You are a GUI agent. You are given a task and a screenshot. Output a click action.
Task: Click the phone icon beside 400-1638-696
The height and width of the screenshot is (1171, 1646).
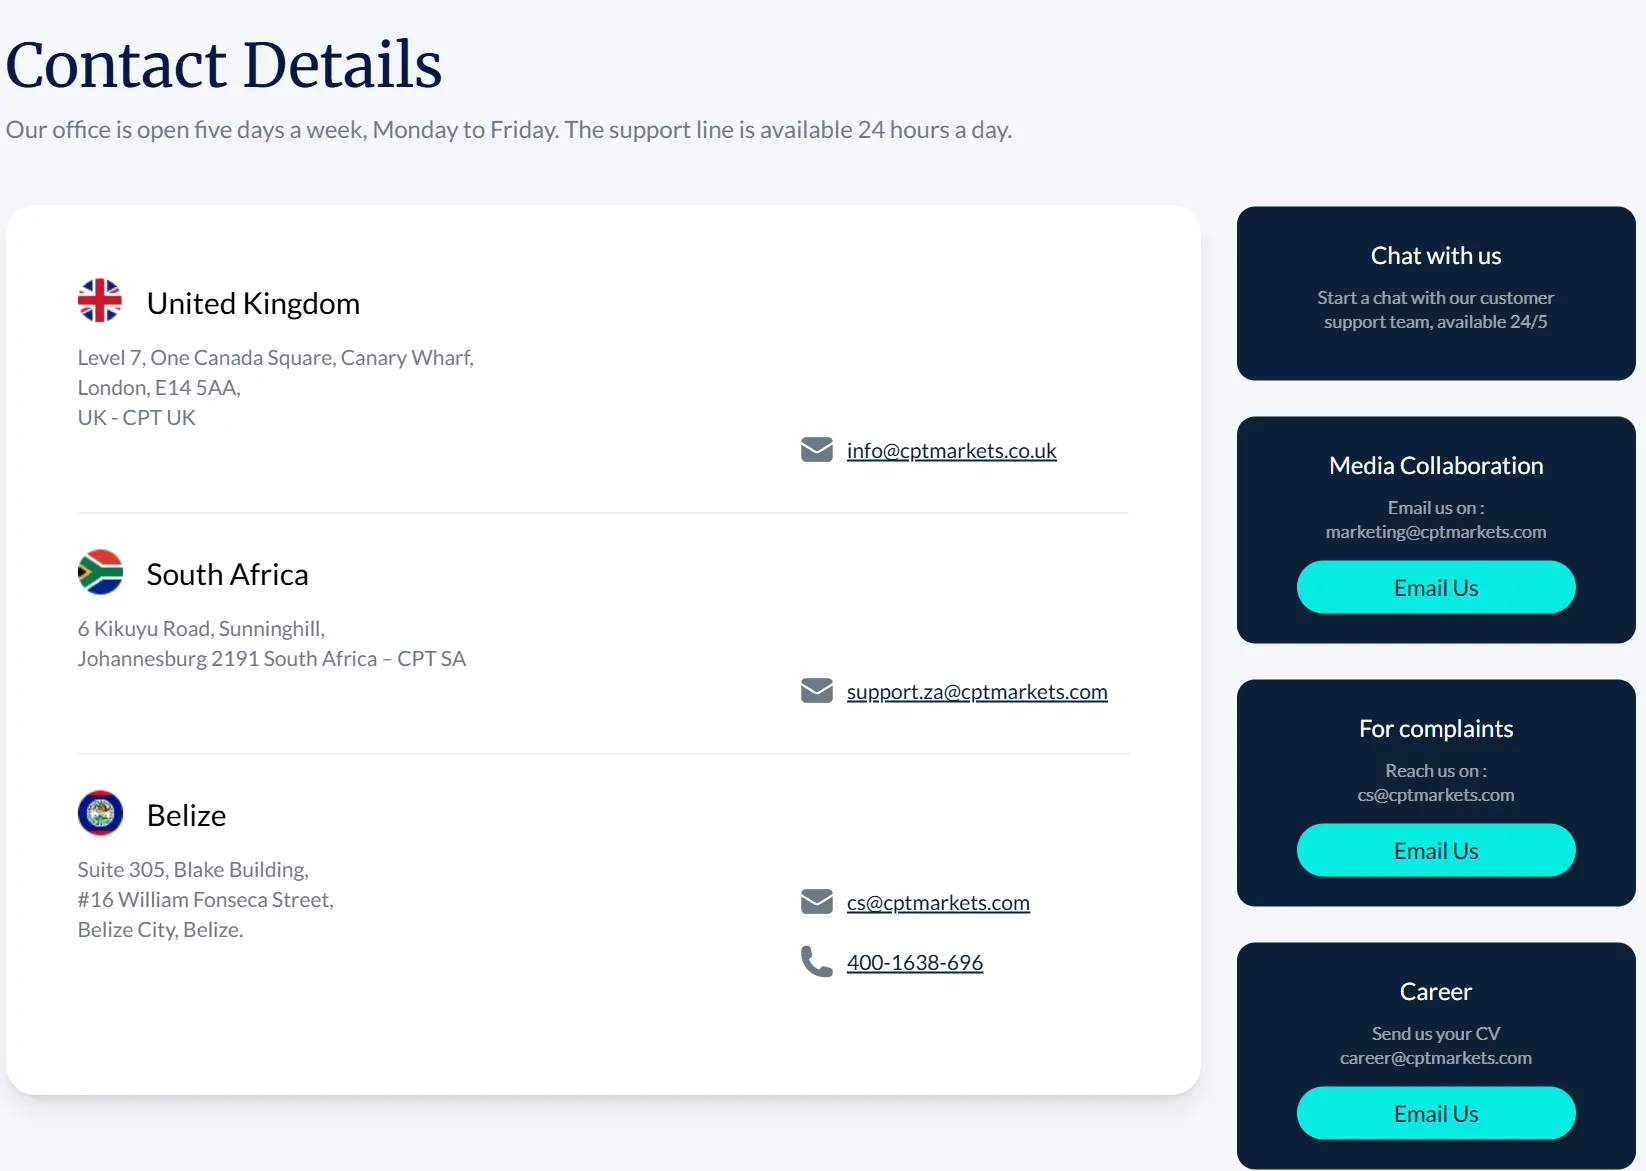(x=816, y=962)
